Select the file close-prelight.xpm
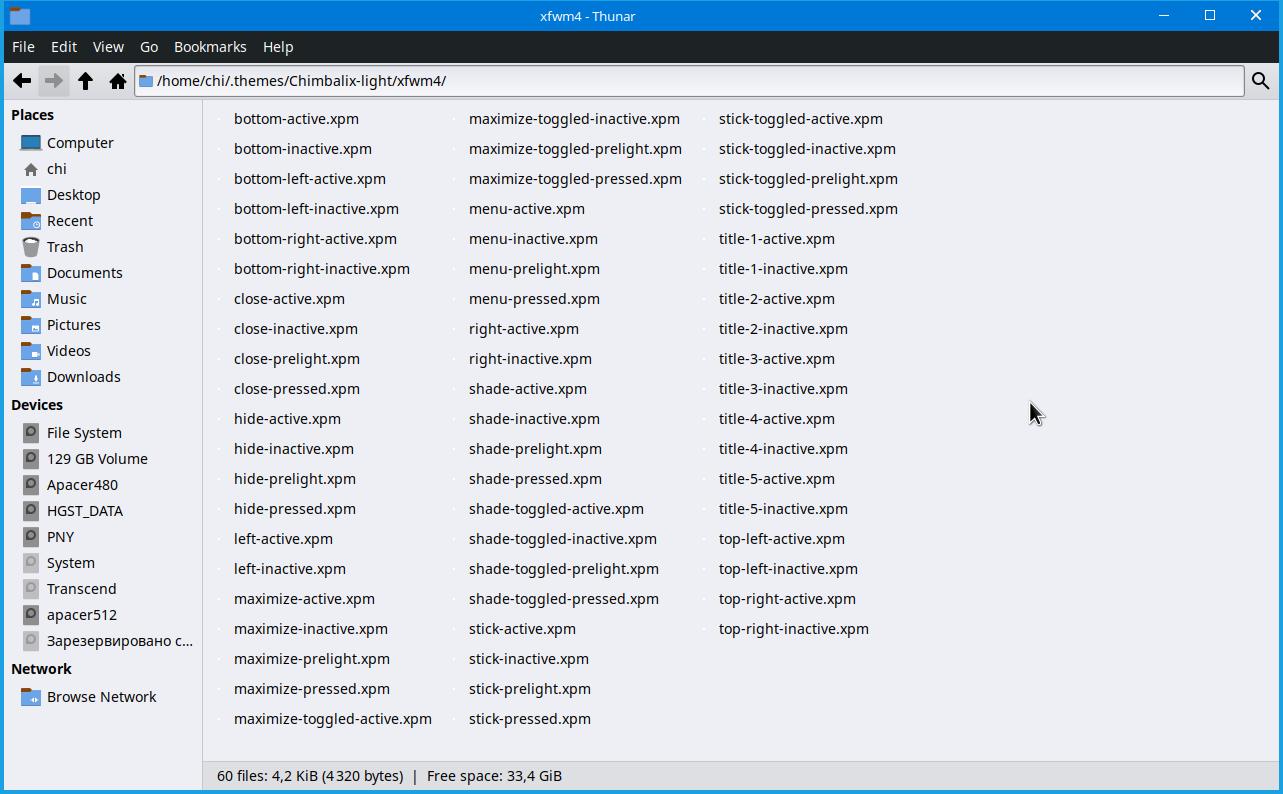This screenshot has height=794, width=1283. point(297,359)
